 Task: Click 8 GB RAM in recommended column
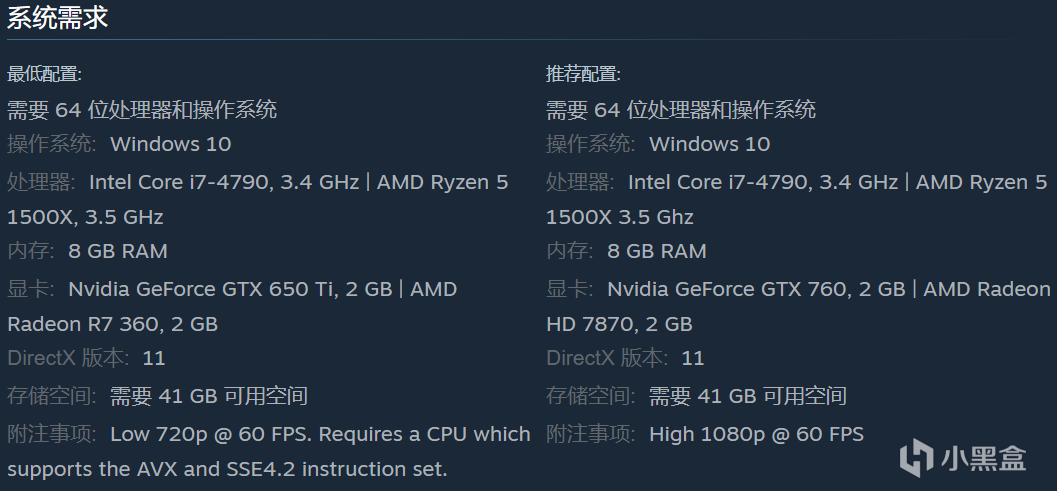coord(657,251)
